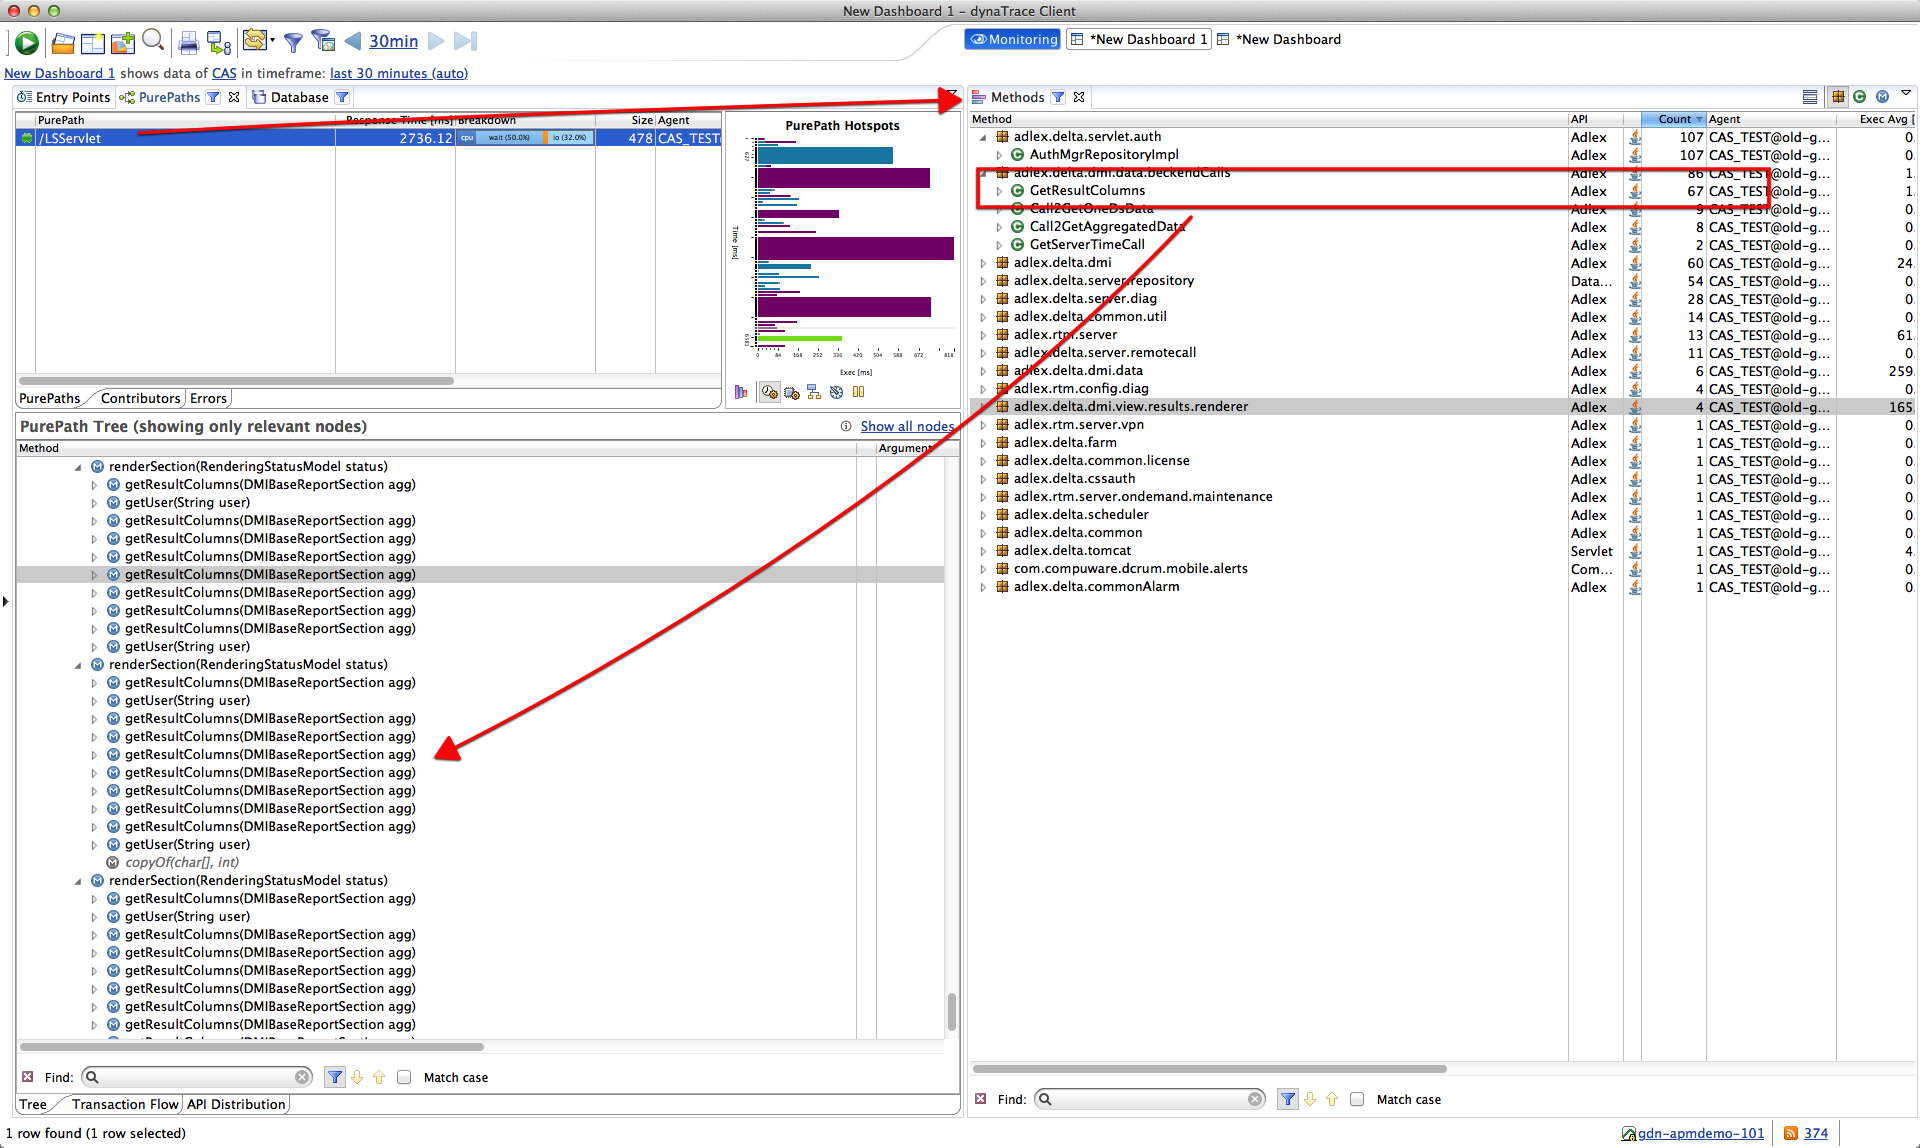This screenshot has height=1148, width=1920.
Task: Open the 'New Dashboard 1' breadcrumb link
Action: (59, 73)
